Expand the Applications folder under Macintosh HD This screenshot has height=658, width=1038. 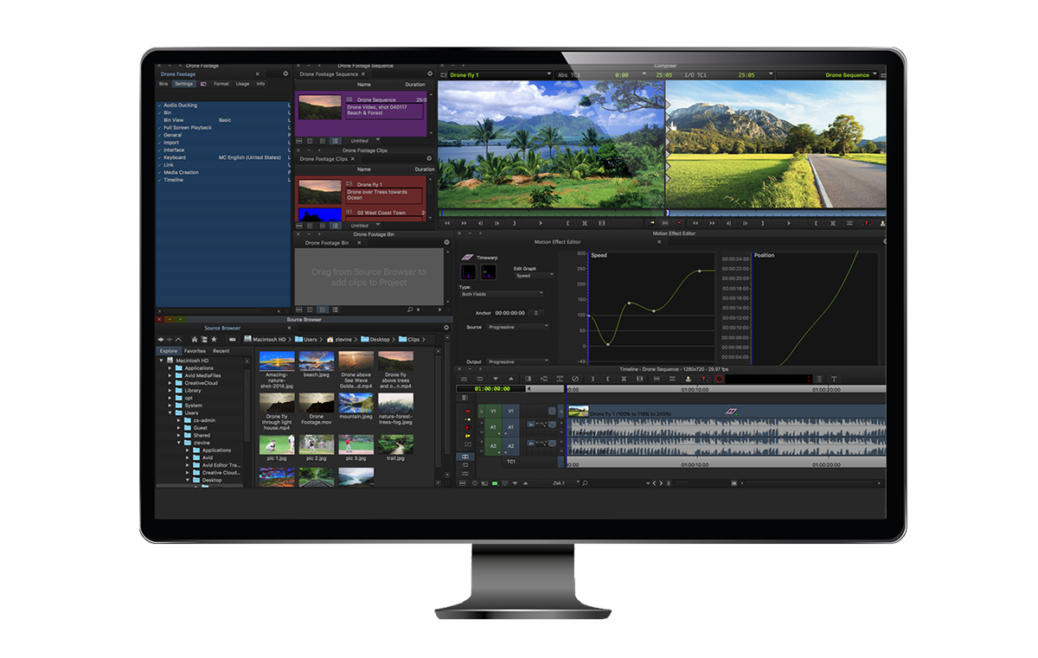(170, 368)
